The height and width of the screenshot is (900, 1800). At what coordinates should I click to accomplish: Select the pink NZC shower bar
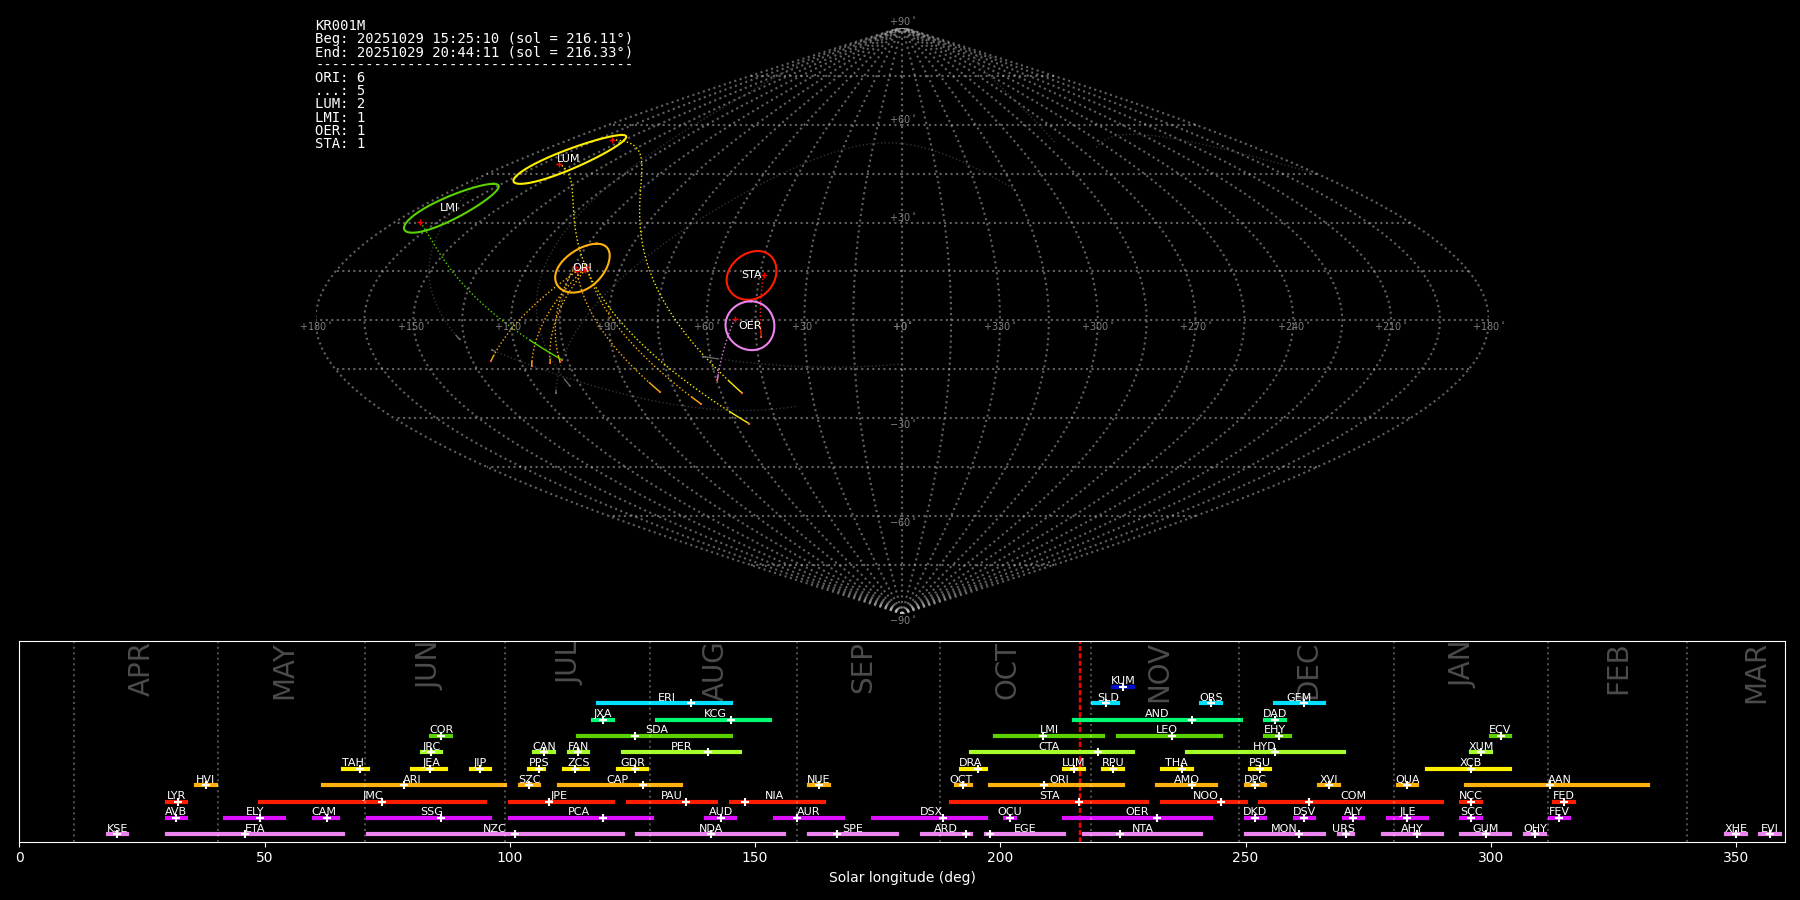pos(495,834)
